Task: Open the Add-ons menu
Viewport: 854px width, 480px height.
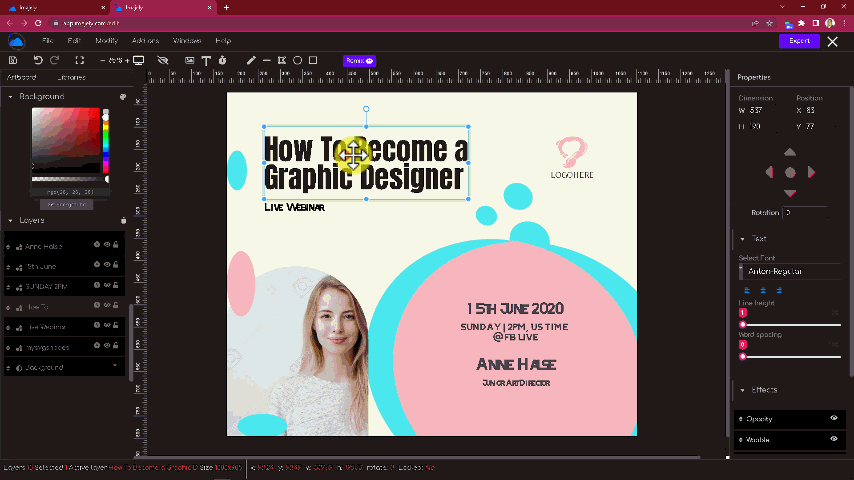Action: coord(145,41)
